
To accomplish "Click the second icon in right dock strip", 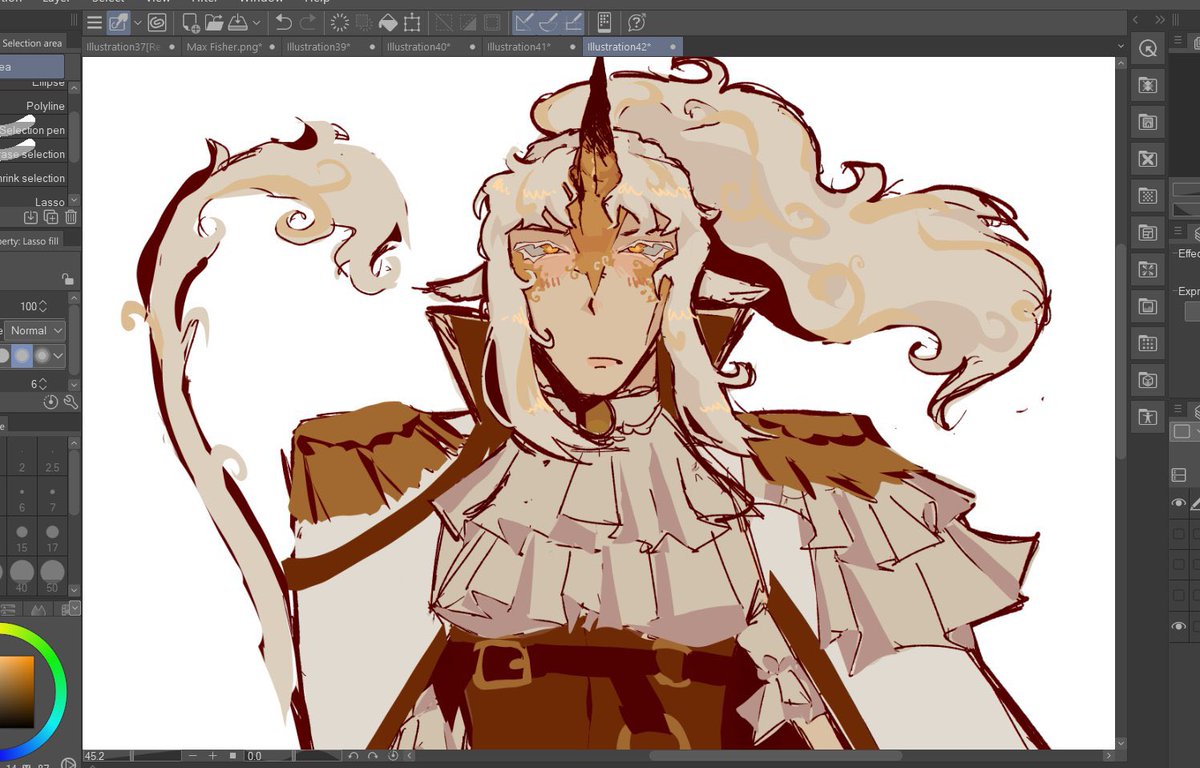I will pyautogui.click(x=1148, y=85).
